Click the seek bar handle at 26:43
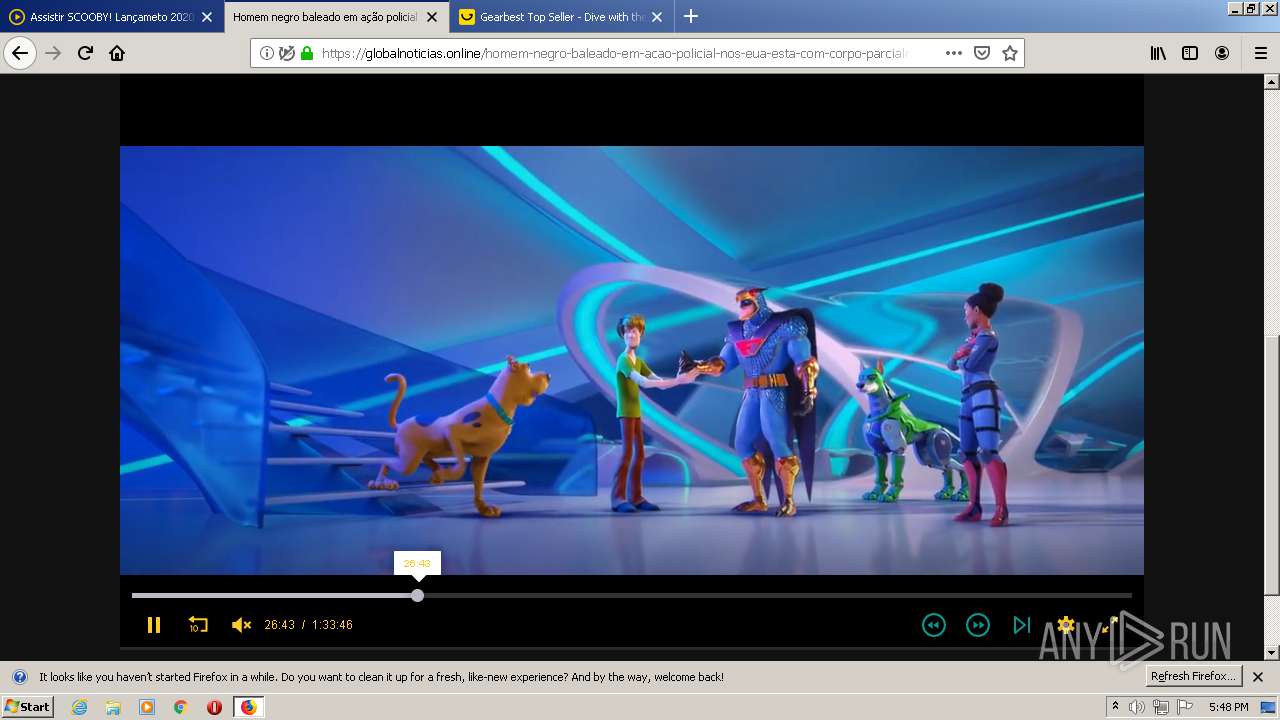This screenshot has width=1280, height=720. 417,595
